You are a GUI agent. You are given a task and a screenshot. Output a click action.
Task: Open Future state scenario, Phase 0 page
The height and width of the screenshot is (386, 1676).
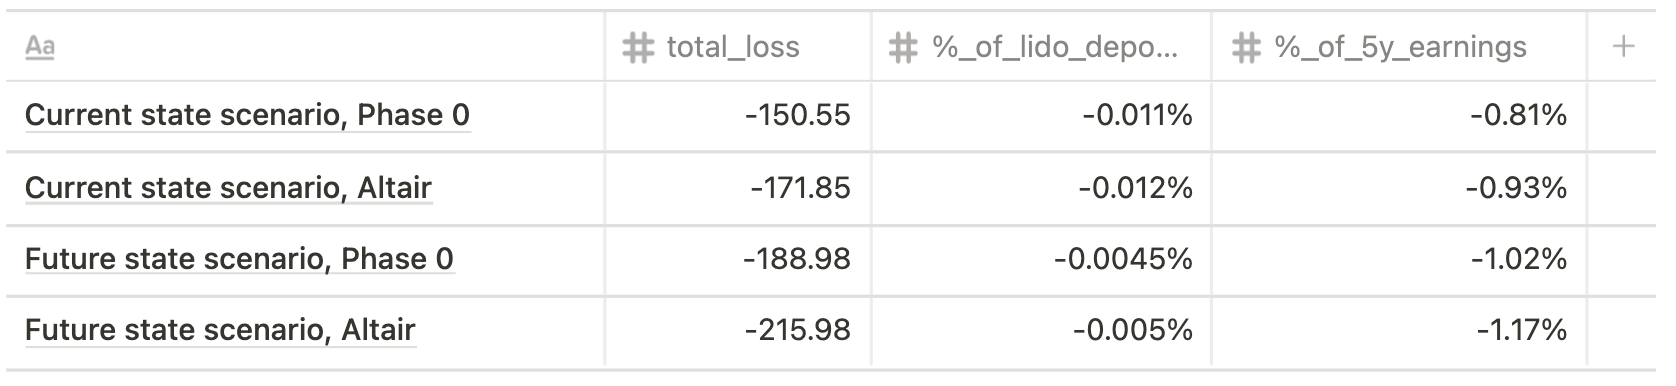[239, 259]
